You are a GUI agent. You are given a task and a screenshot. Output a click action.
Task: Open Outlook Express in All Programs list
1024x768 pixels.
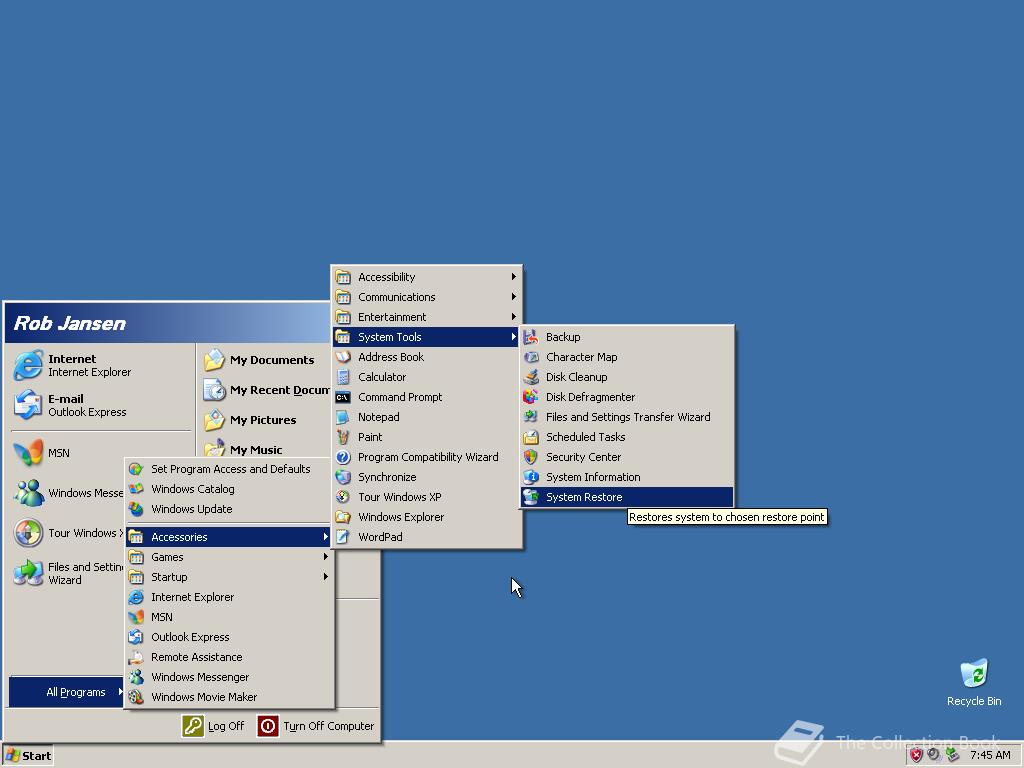point(229,637)
